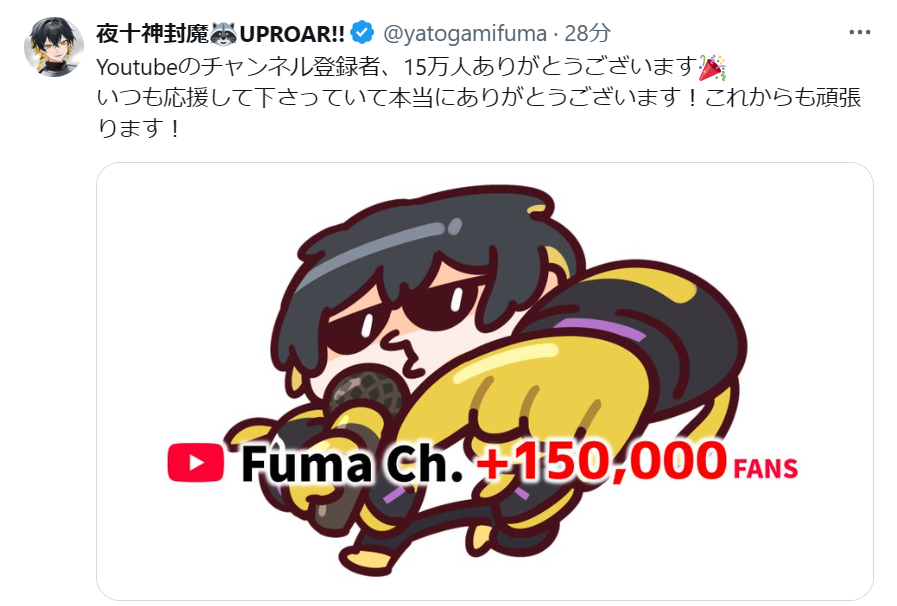897x606 pixels.
Task: Click the final text line ります！
Action: (x=139, y=128)
